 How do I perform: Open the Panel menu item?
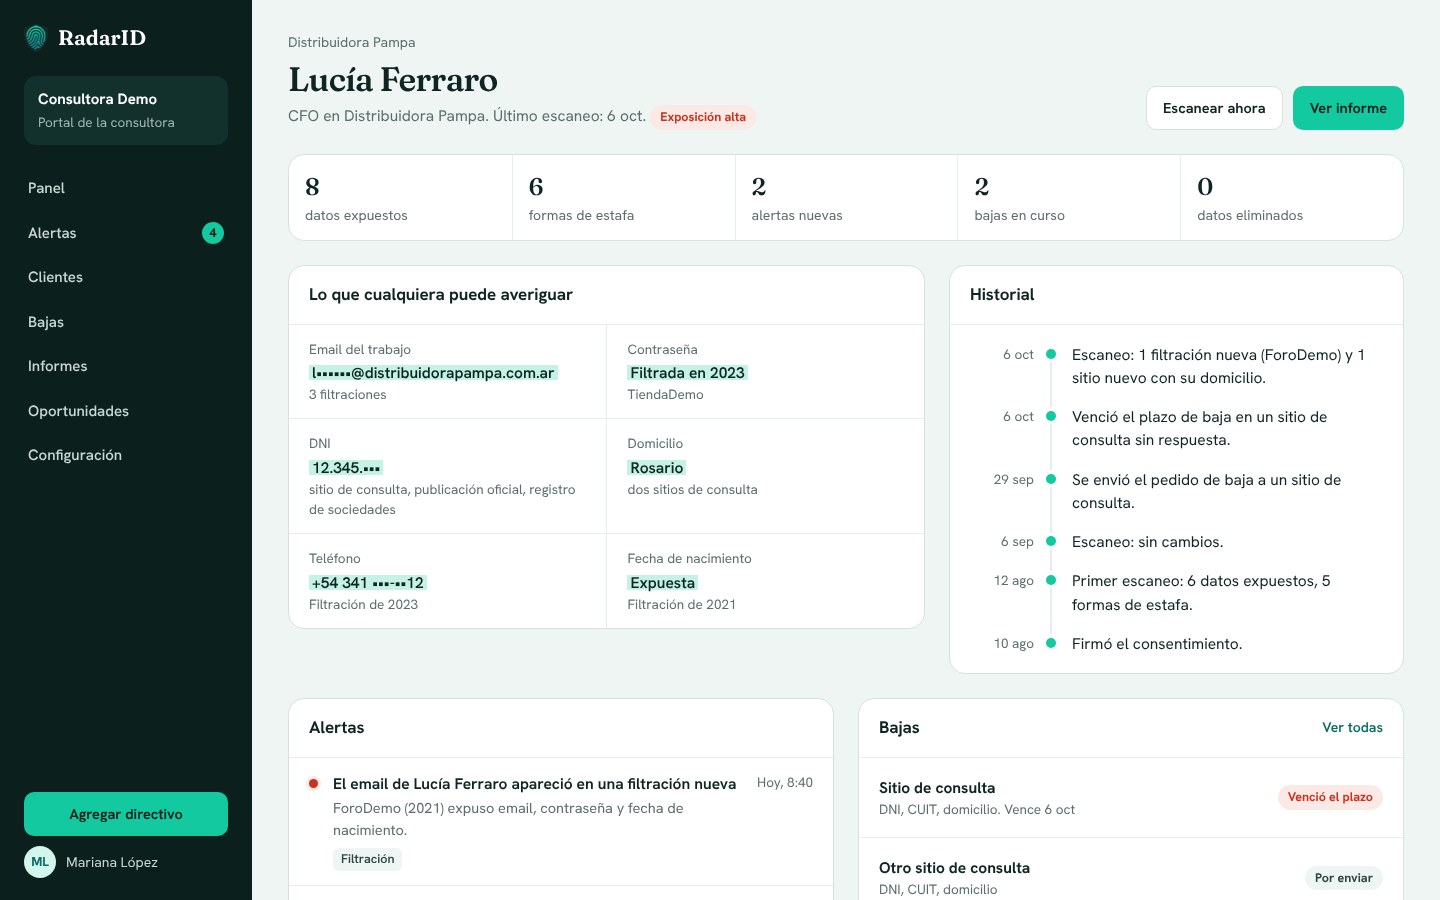[126, 188]
